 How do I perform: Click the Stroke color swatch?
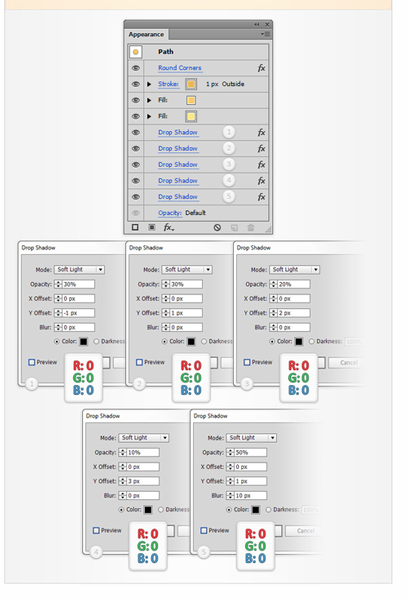click(x=191, y=84)
